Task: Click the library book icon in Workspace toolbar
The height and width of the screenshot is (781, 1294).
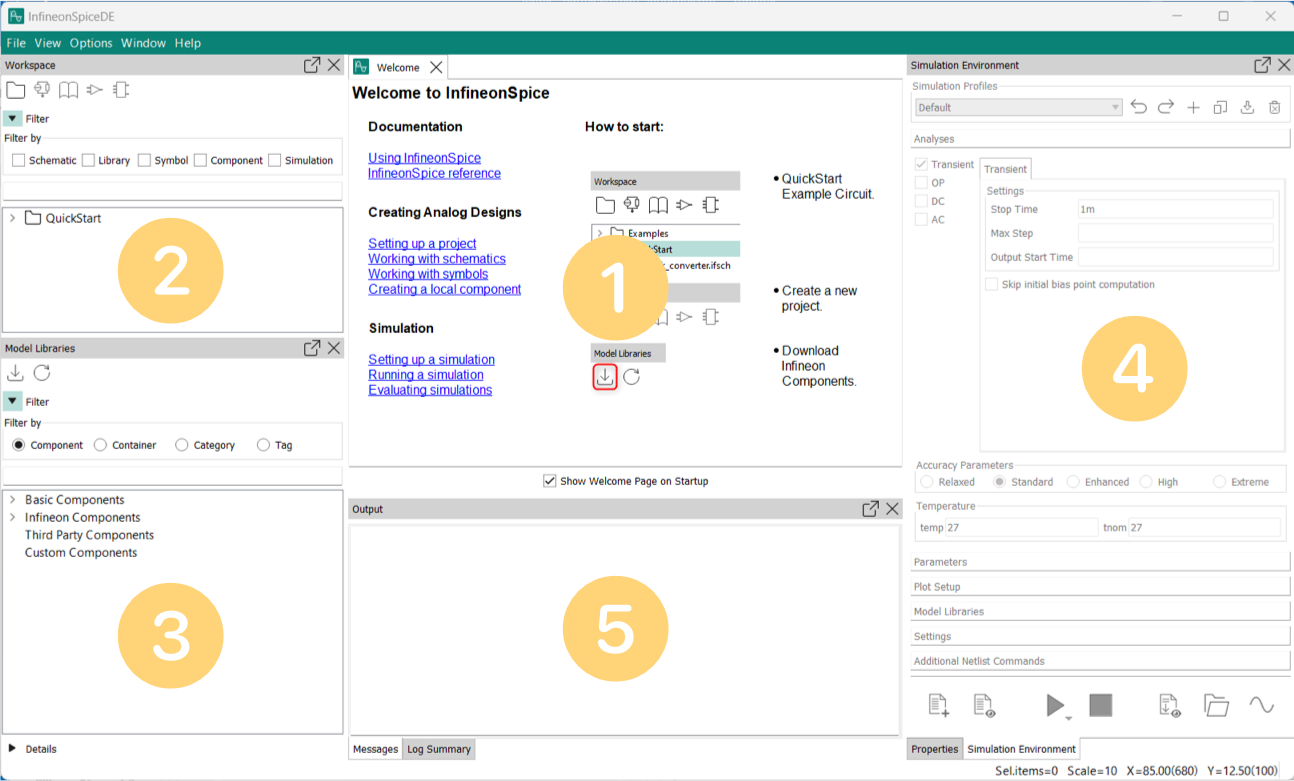Action: coord(68,91)
